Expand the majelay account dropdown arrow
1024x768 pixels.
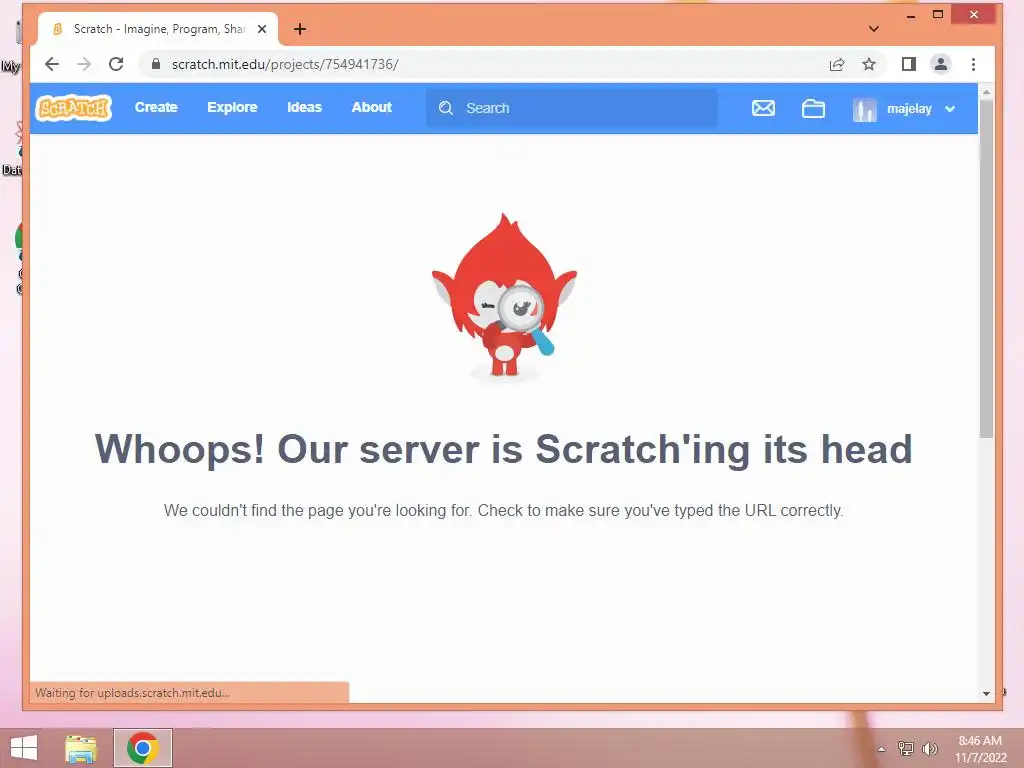point(950,109)
